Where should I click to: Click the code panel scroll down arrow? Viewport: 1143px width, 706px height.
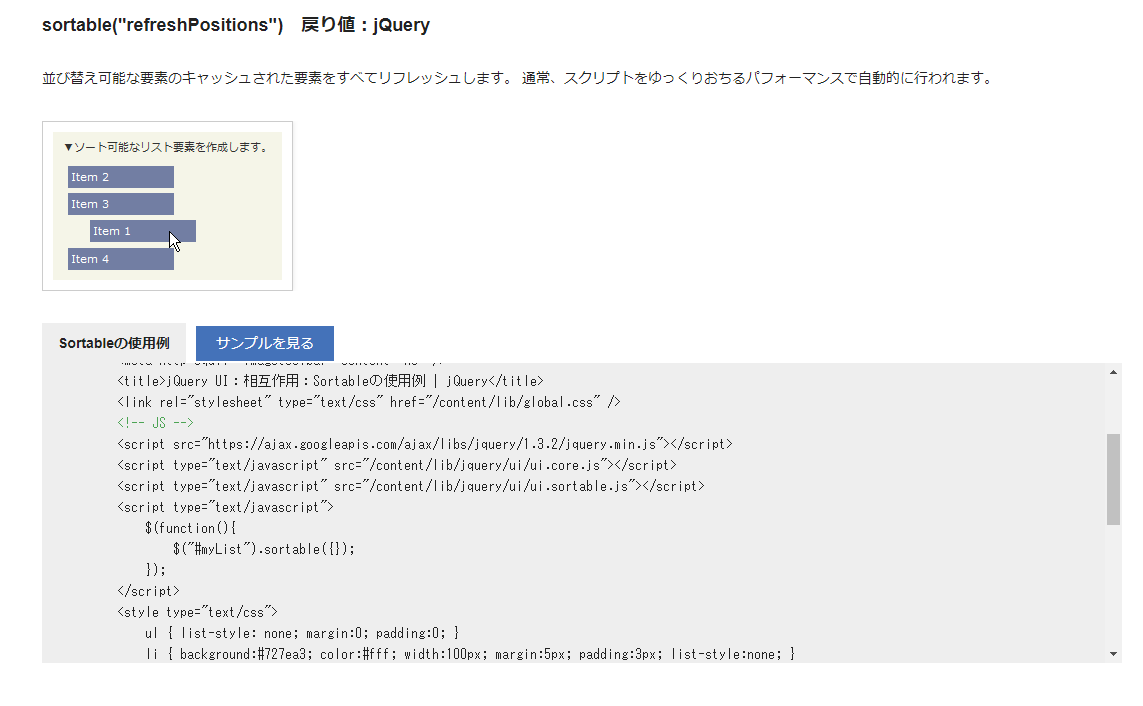tap(1113, 654)
